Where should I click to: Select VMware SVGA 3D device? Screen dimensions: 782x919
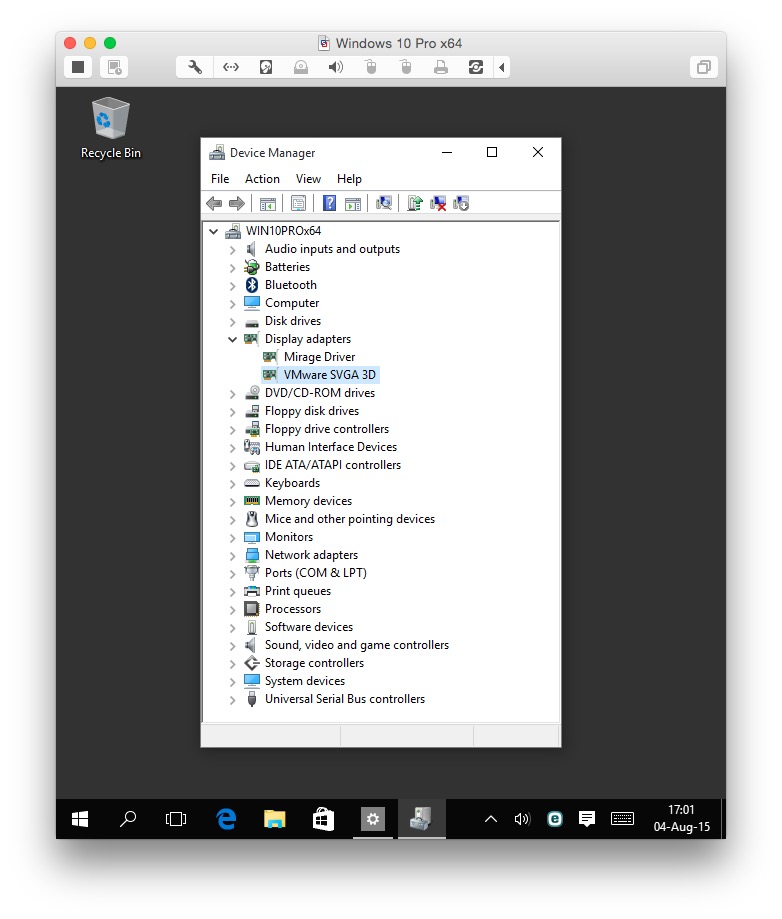[x=329, y=375]
